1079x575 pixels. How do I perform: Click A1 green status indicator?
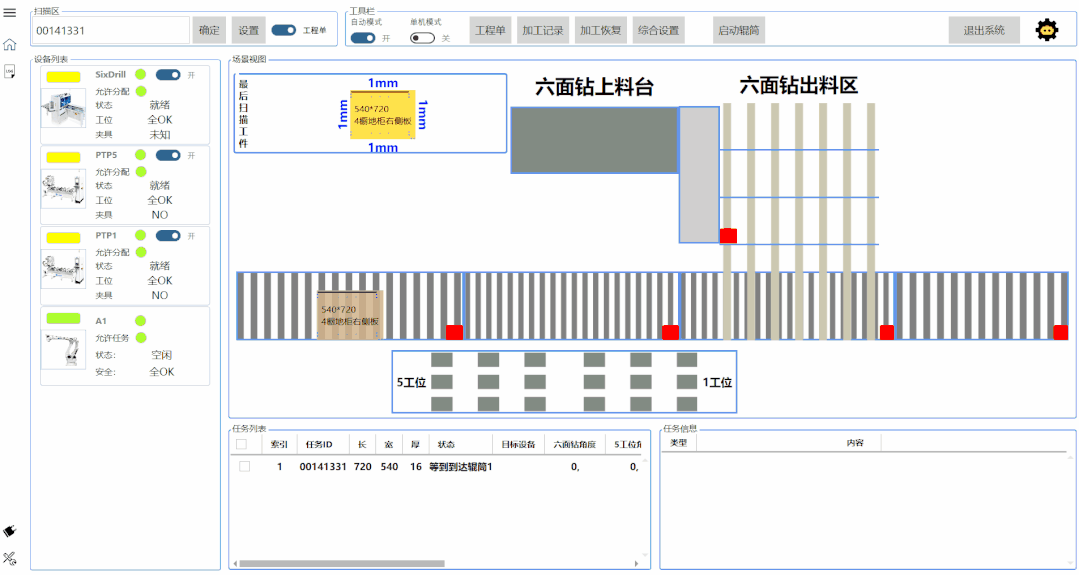140,321
